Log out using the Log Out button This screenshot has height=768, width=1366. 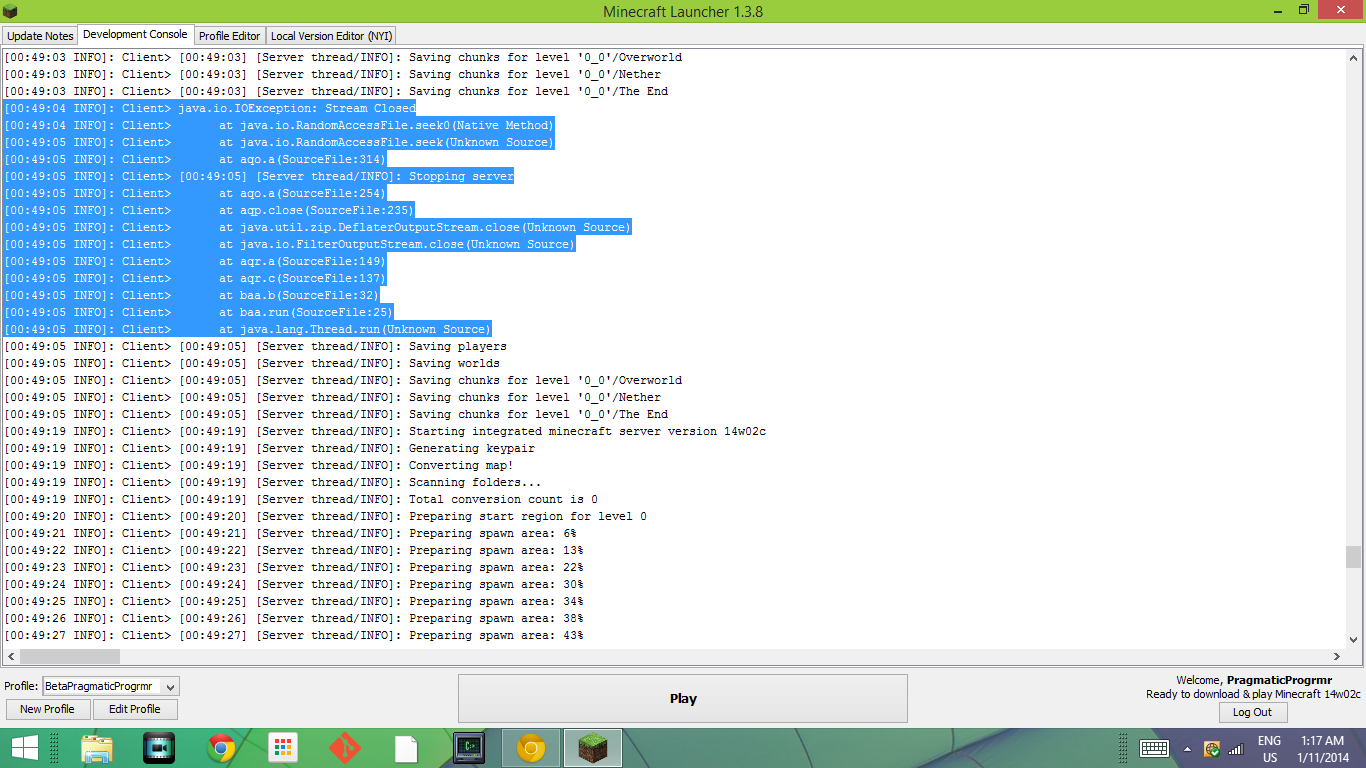[1253, 712]
